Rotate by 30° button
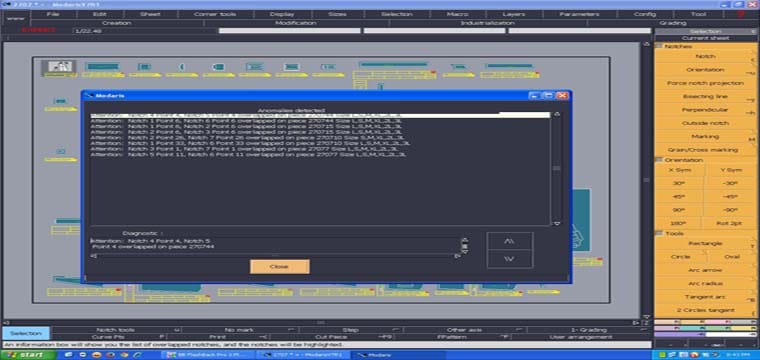Viewport: 760px width, 360px height. click(x=679, y=184)
